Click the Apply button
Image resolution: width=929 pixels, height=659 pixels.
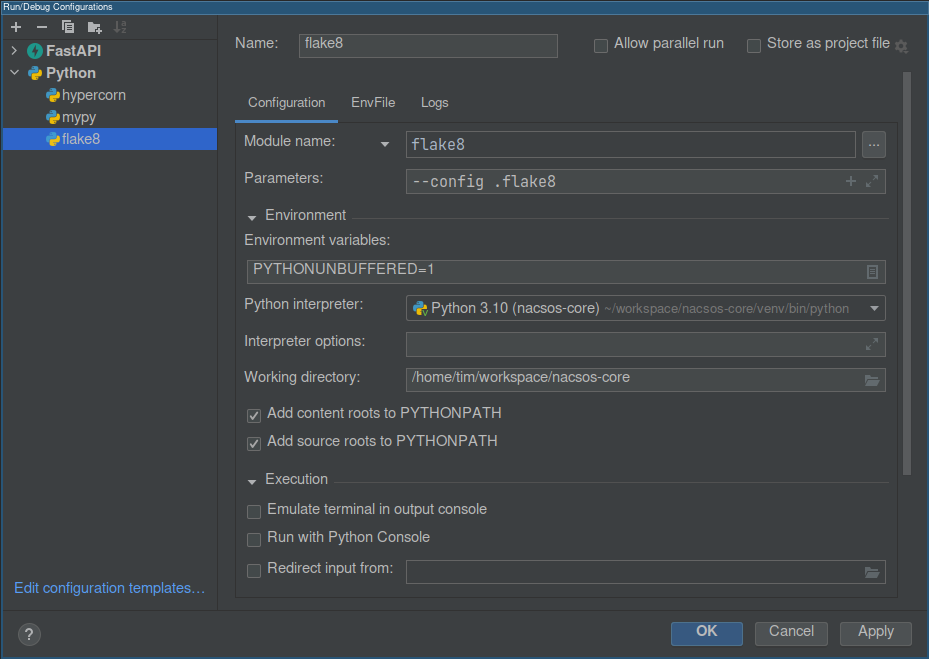[x=875, y=632]
